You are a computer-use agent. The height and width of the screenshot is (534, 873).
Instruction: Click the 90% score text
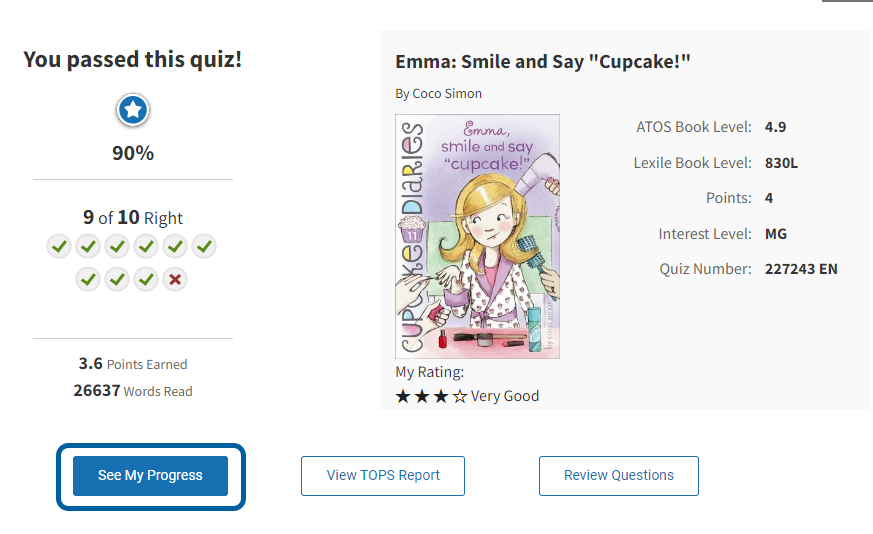(133, 153)
